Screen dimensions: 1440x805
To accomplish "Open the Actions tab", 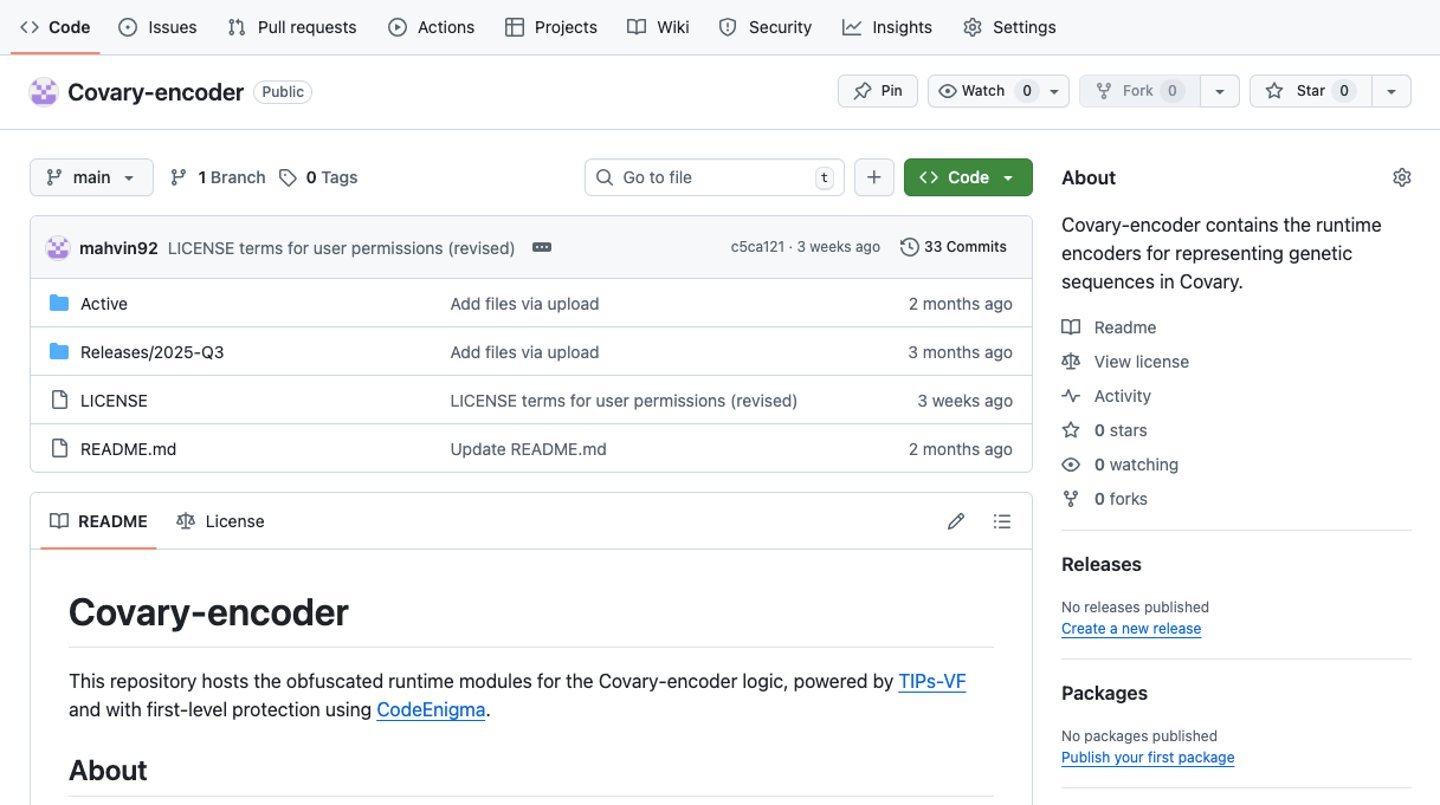I will click(431, 27).
